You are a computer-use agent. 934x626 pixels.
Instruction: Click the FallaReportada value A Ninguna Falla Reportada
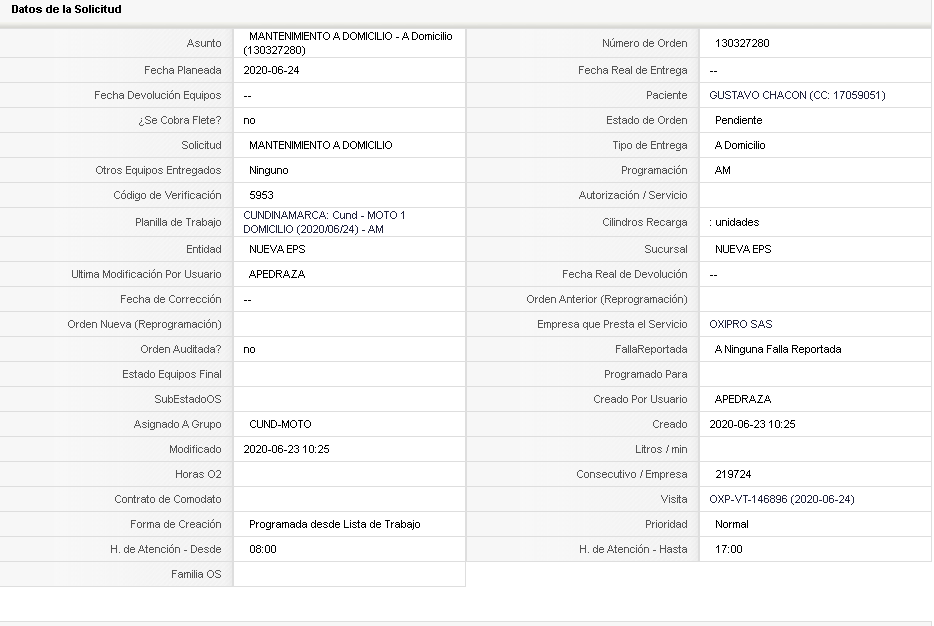[777, 349]
